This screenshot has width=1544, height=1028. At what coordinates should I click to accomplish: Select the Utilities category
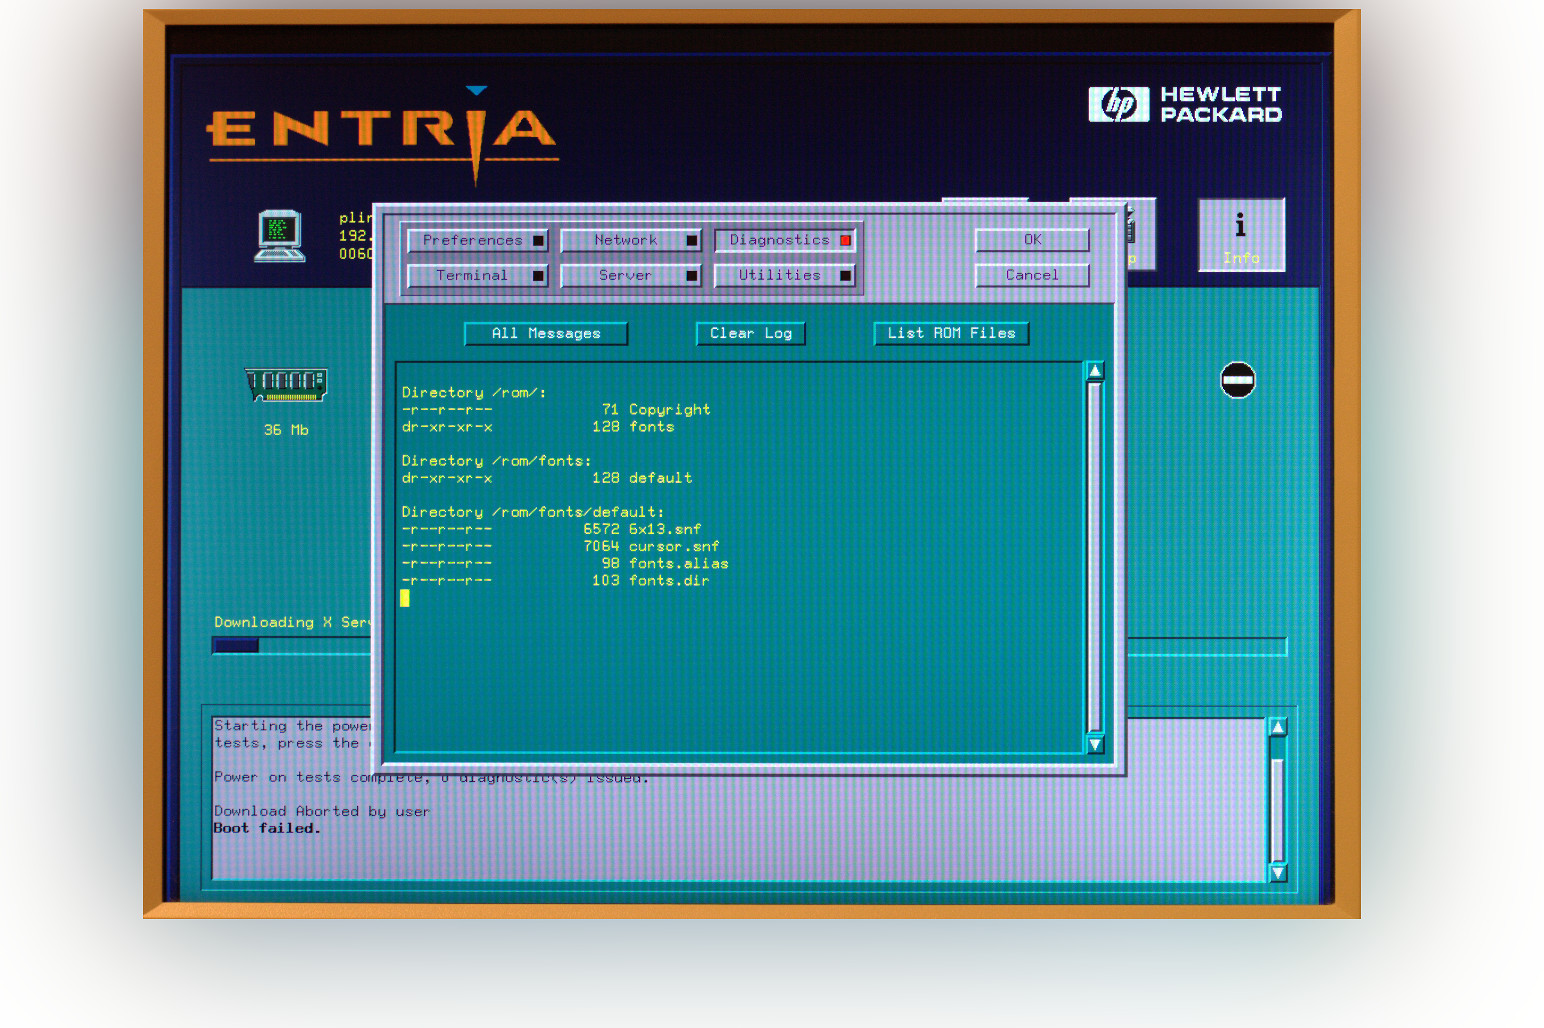[786, 275]
